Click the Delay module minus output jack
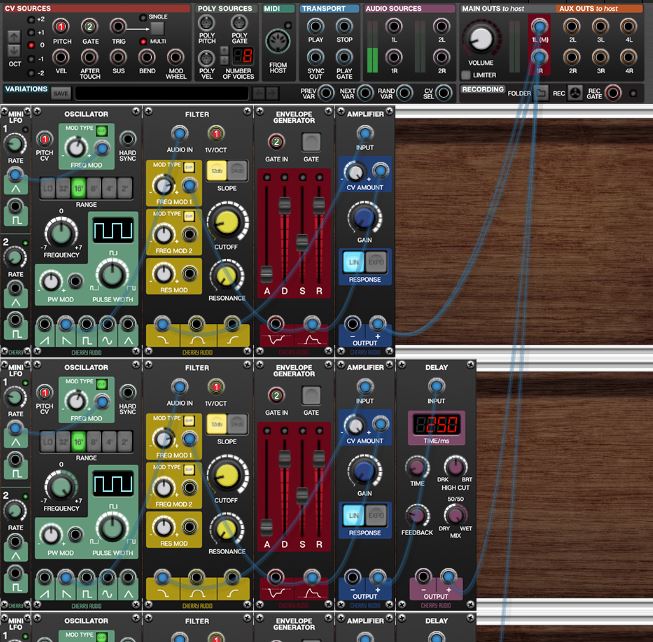Screen dimensions: 653x642 tap(423, 577)
